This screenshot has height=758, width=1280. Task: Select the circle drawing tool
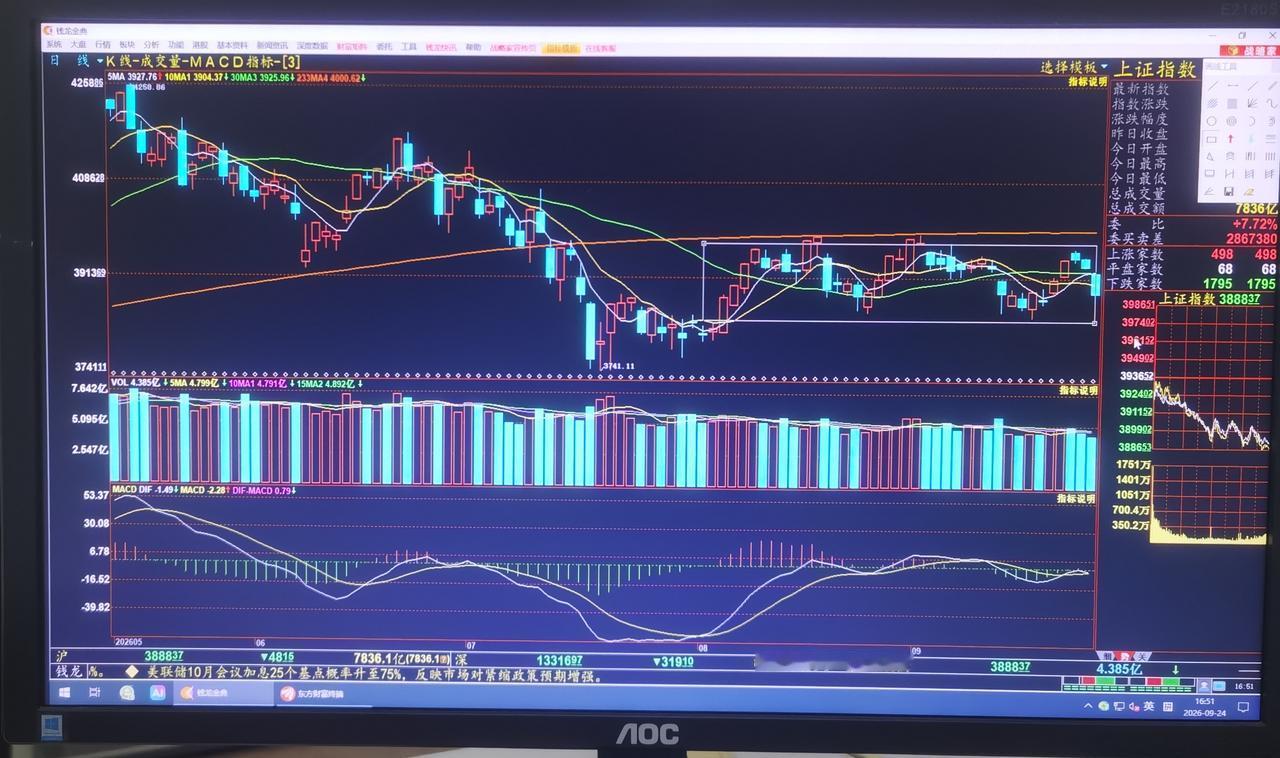click(x=1212, y=121)
